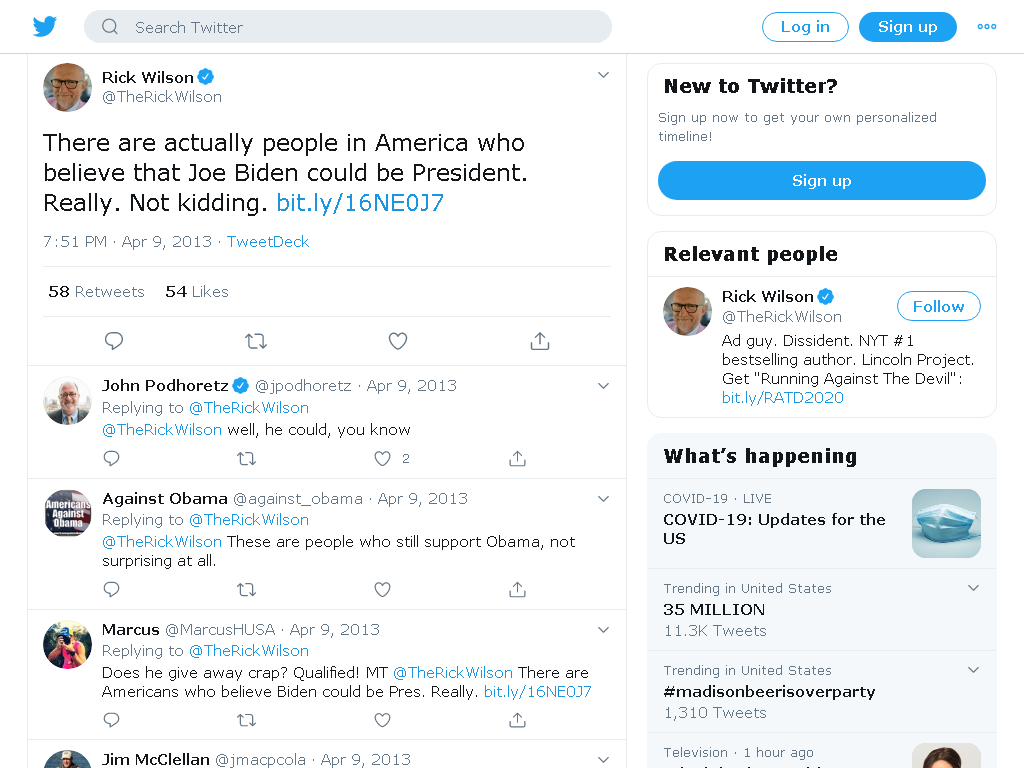Expand options for 35 MILLION trend
The width and height of the screenshot is (1024, 768).
pos(973,588)
